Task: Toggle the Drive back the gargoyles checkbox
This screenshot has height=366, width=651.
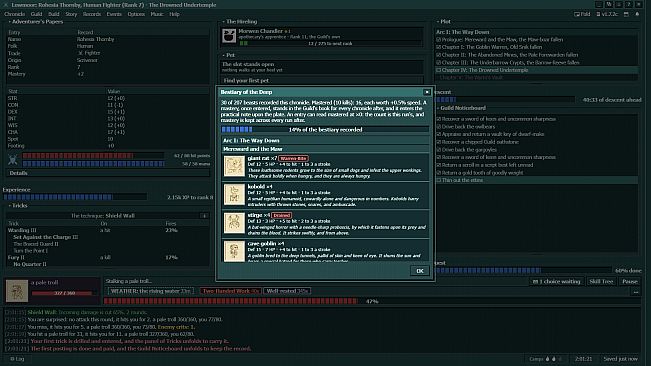Action: click(x=438, y=150)
